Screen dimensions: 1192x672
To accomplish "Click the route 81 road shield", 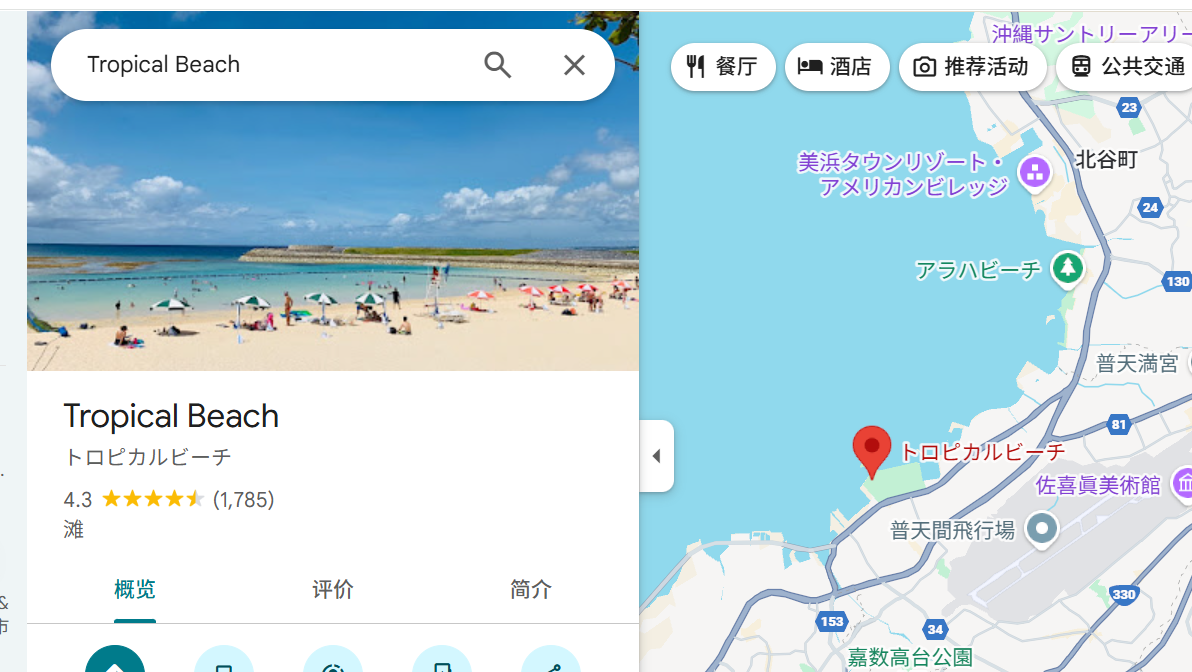I will (x=1118, y=424).
